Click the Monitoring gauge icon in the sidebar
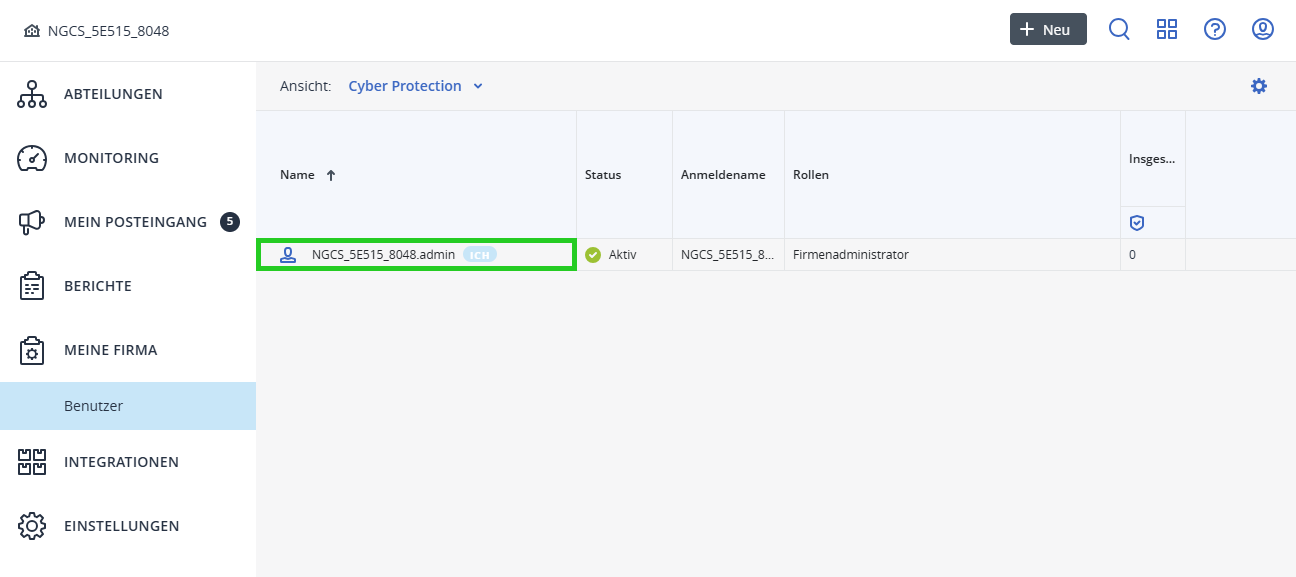This screenshot has height=577, width=1296. (31, 157)
